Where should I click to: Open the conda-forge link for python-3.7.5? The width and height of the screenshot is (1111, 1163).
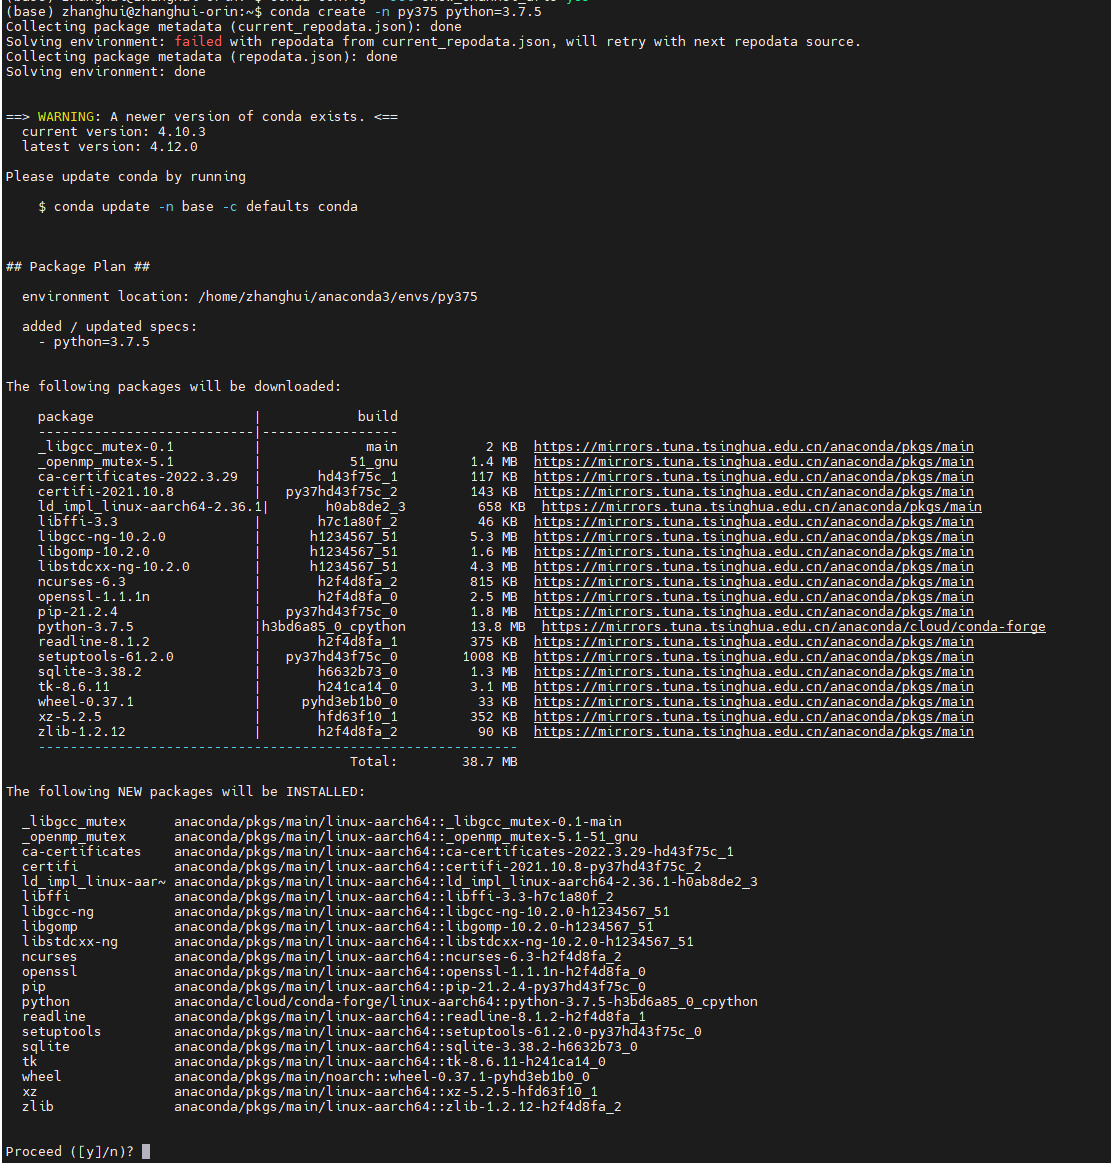(x=793, y=627)
